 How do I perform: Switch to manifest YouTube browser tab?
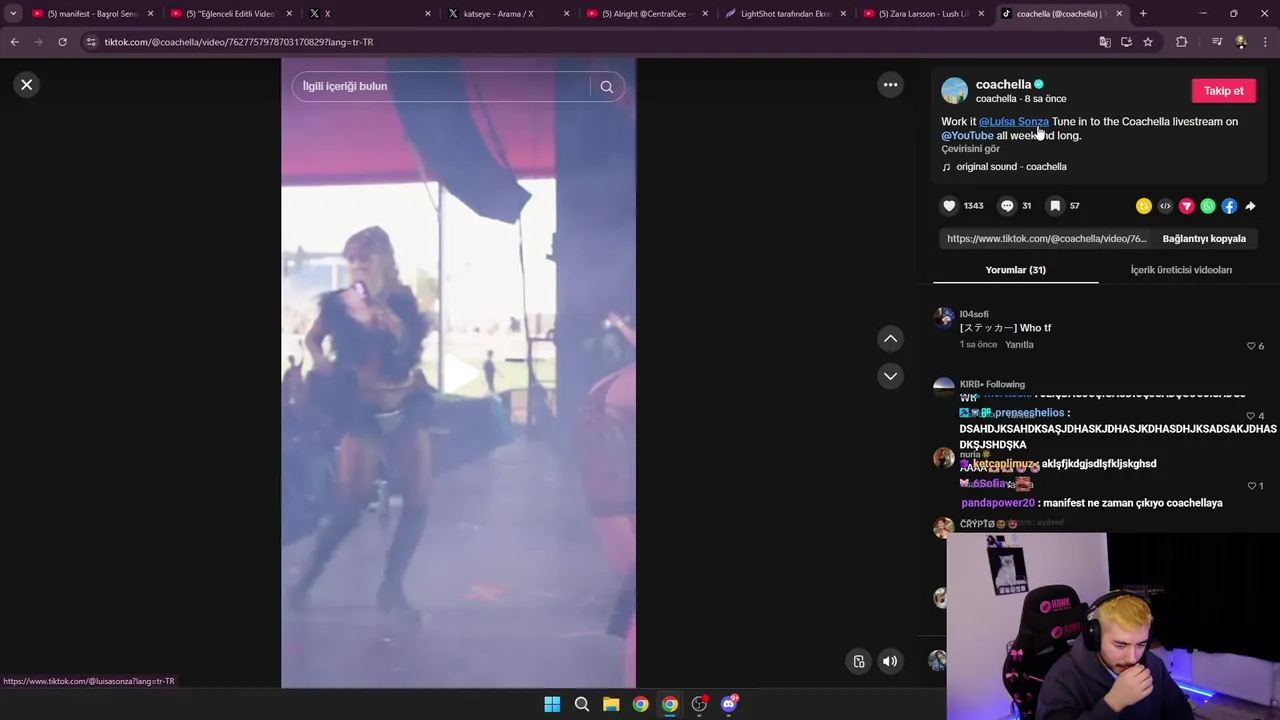click(92, 14)
